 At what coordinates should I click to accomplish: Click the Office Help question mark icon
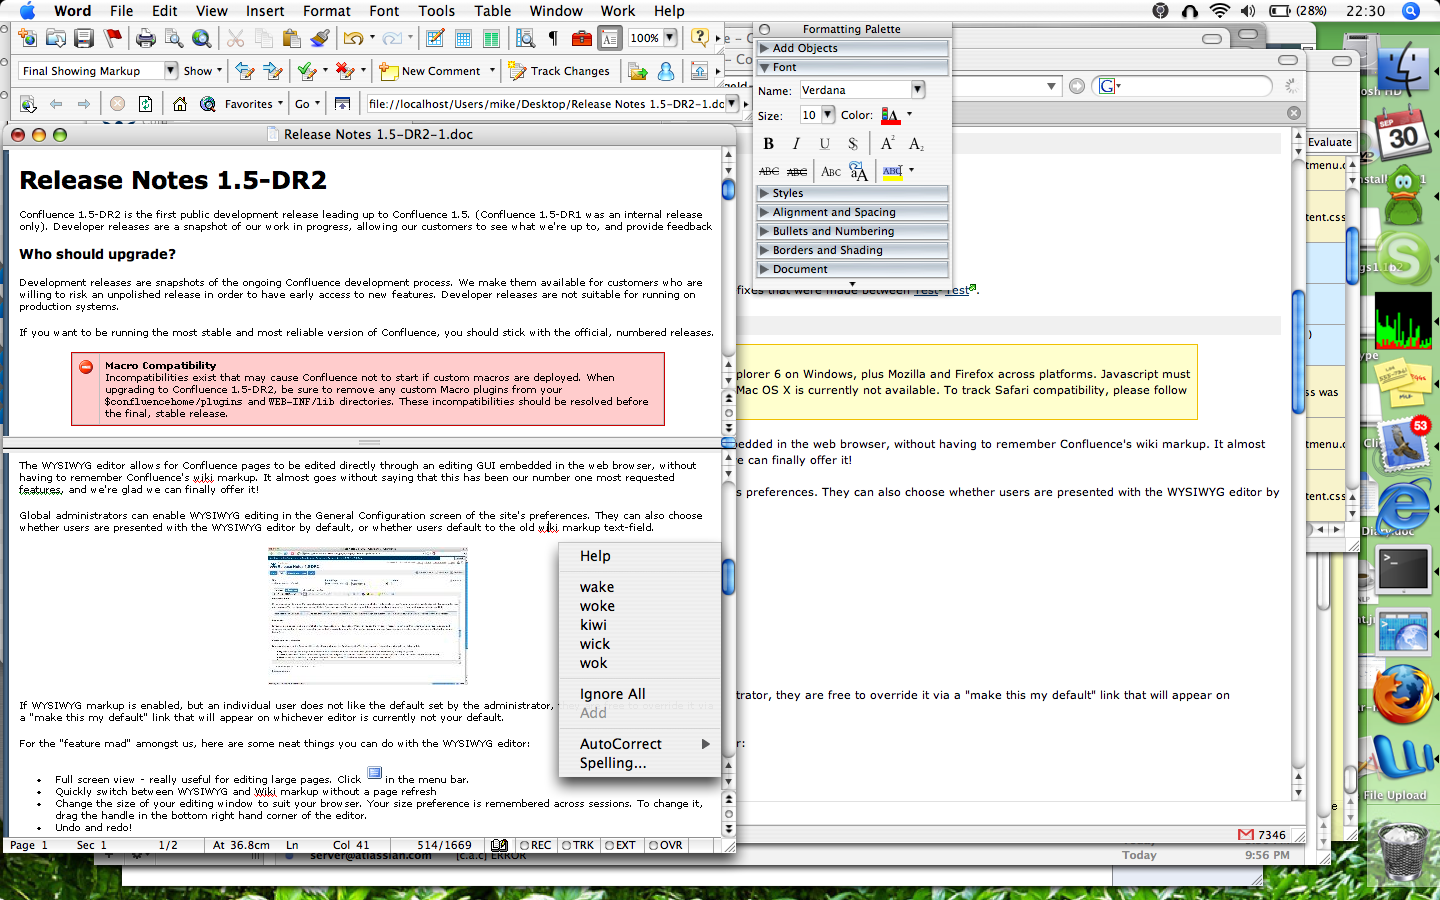point(700,37)
